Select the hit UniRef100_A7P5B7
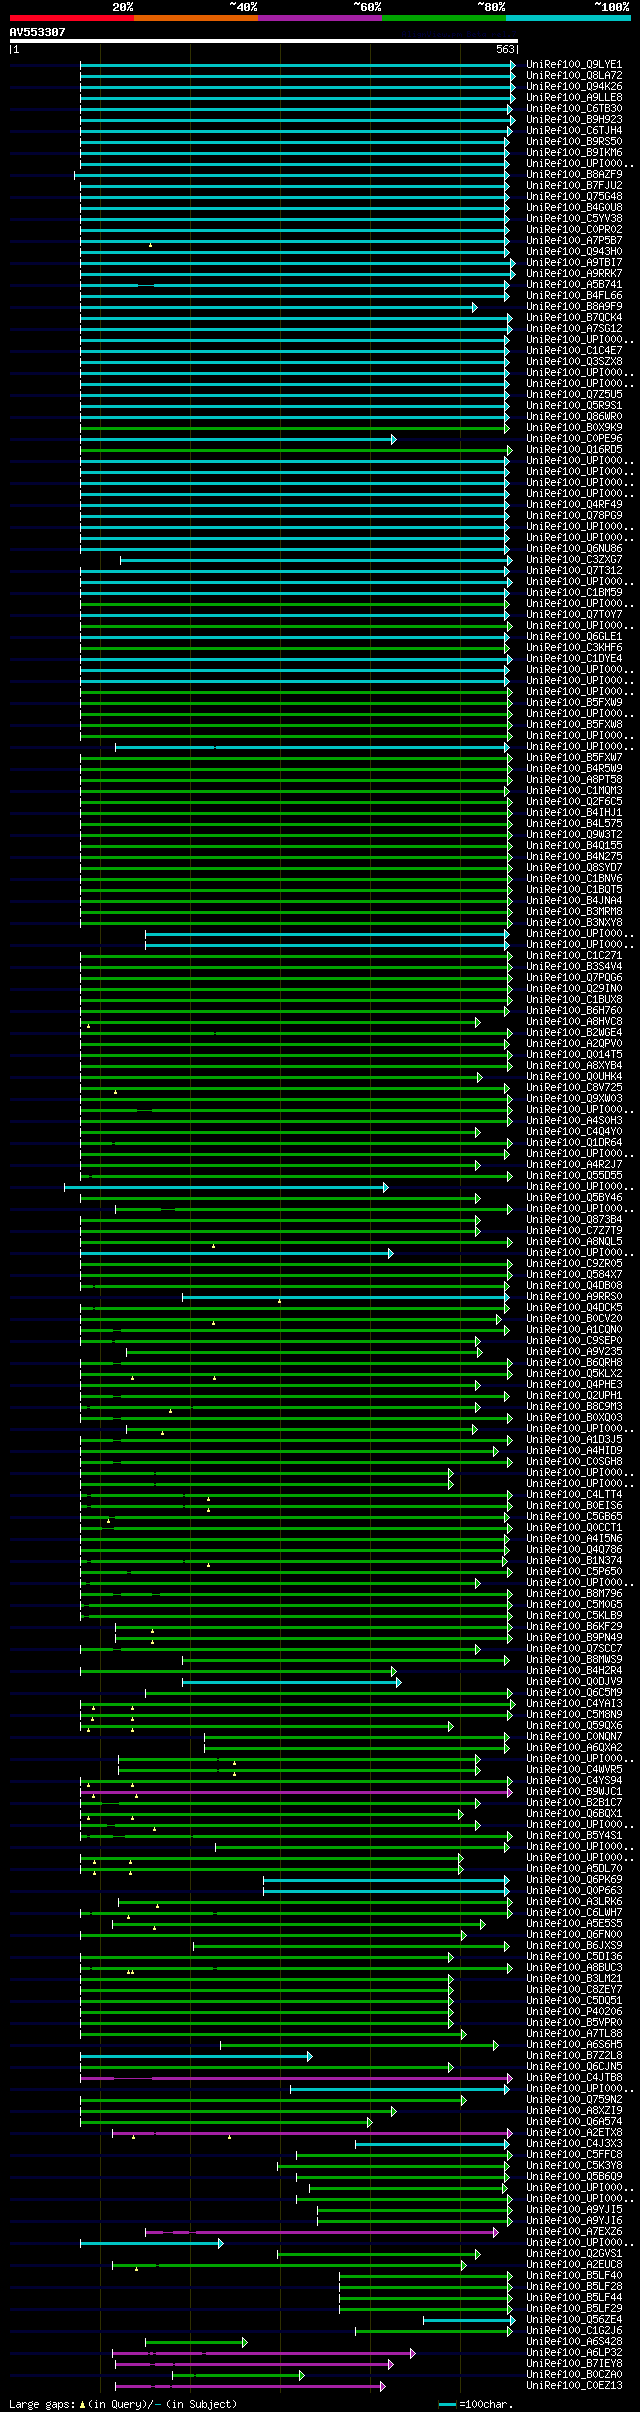This screenshot has height=2412, width=640. coord(574,241)
